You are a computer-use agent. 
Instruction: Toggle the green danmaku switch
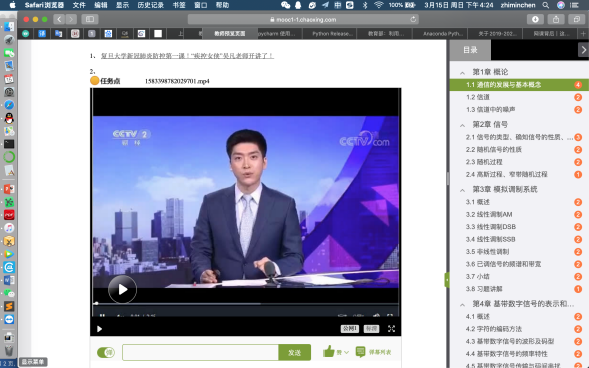pyautogui.click(x=106, y=353)
